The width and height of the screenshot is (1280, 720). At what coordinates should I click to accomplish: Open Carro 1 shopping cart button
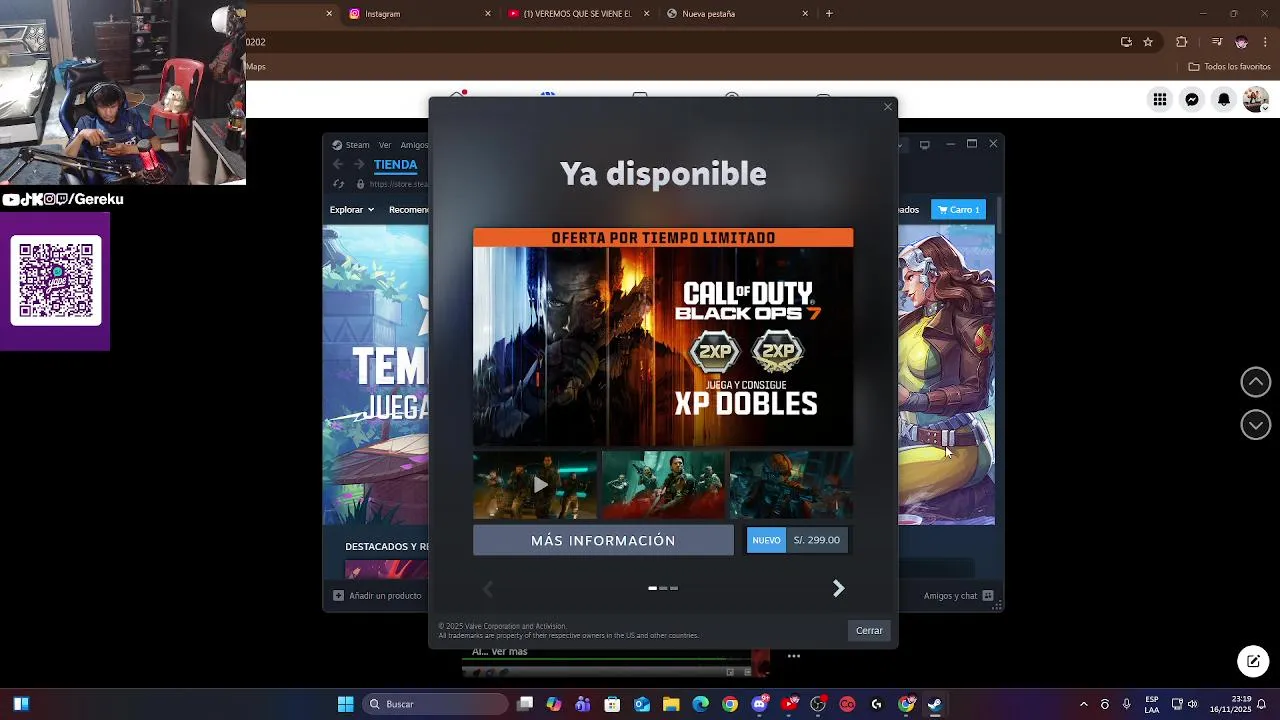pos(958,210)
